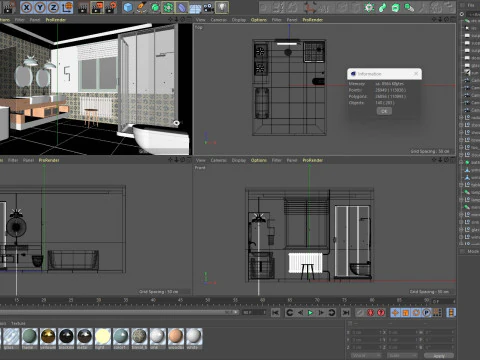Screen dimensions: 480x360
Task: Click Render to Picture Viewer icon
Action: (97, 7)
